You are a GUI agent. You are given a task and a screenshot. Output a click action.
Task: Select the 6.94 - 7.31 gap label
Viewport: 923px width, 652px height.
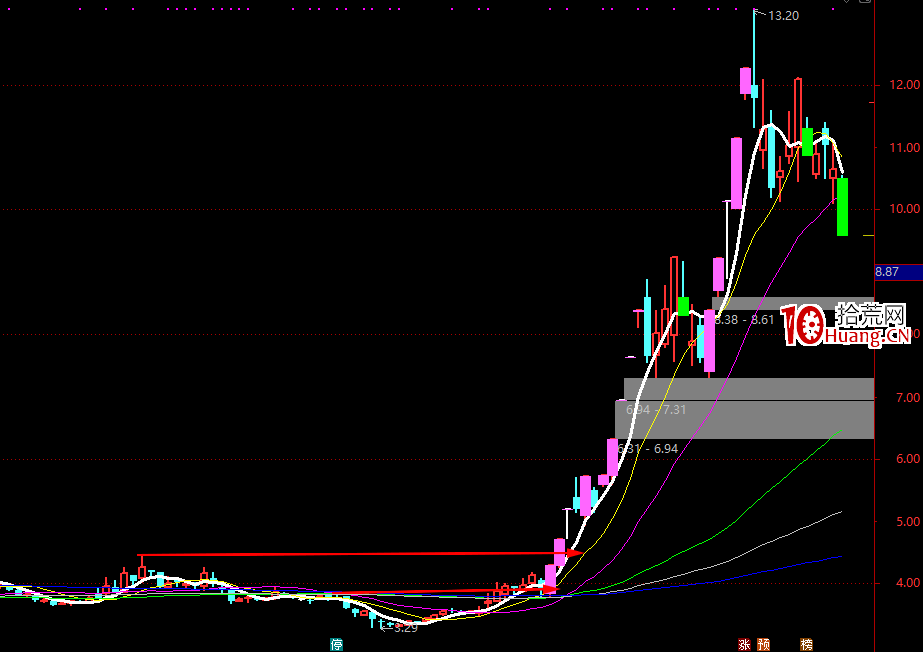[x=656, y=410]
